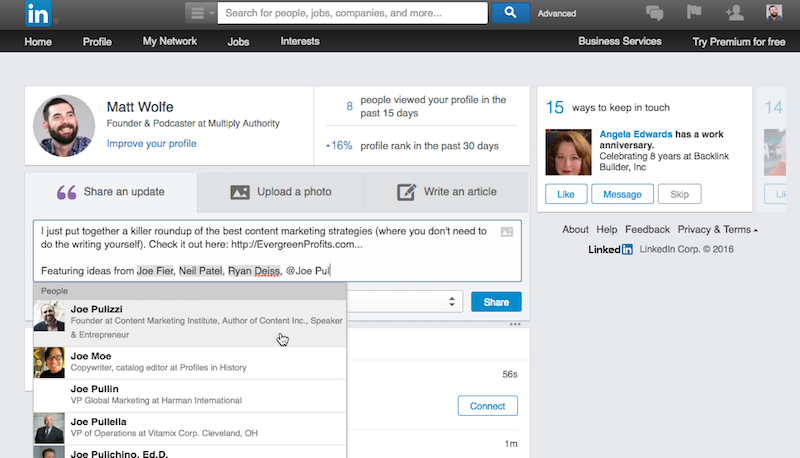Image resolution: width=800 pixels, height=458 pixels.
Task: Select the Write an article tab
Action: (447, 192)
